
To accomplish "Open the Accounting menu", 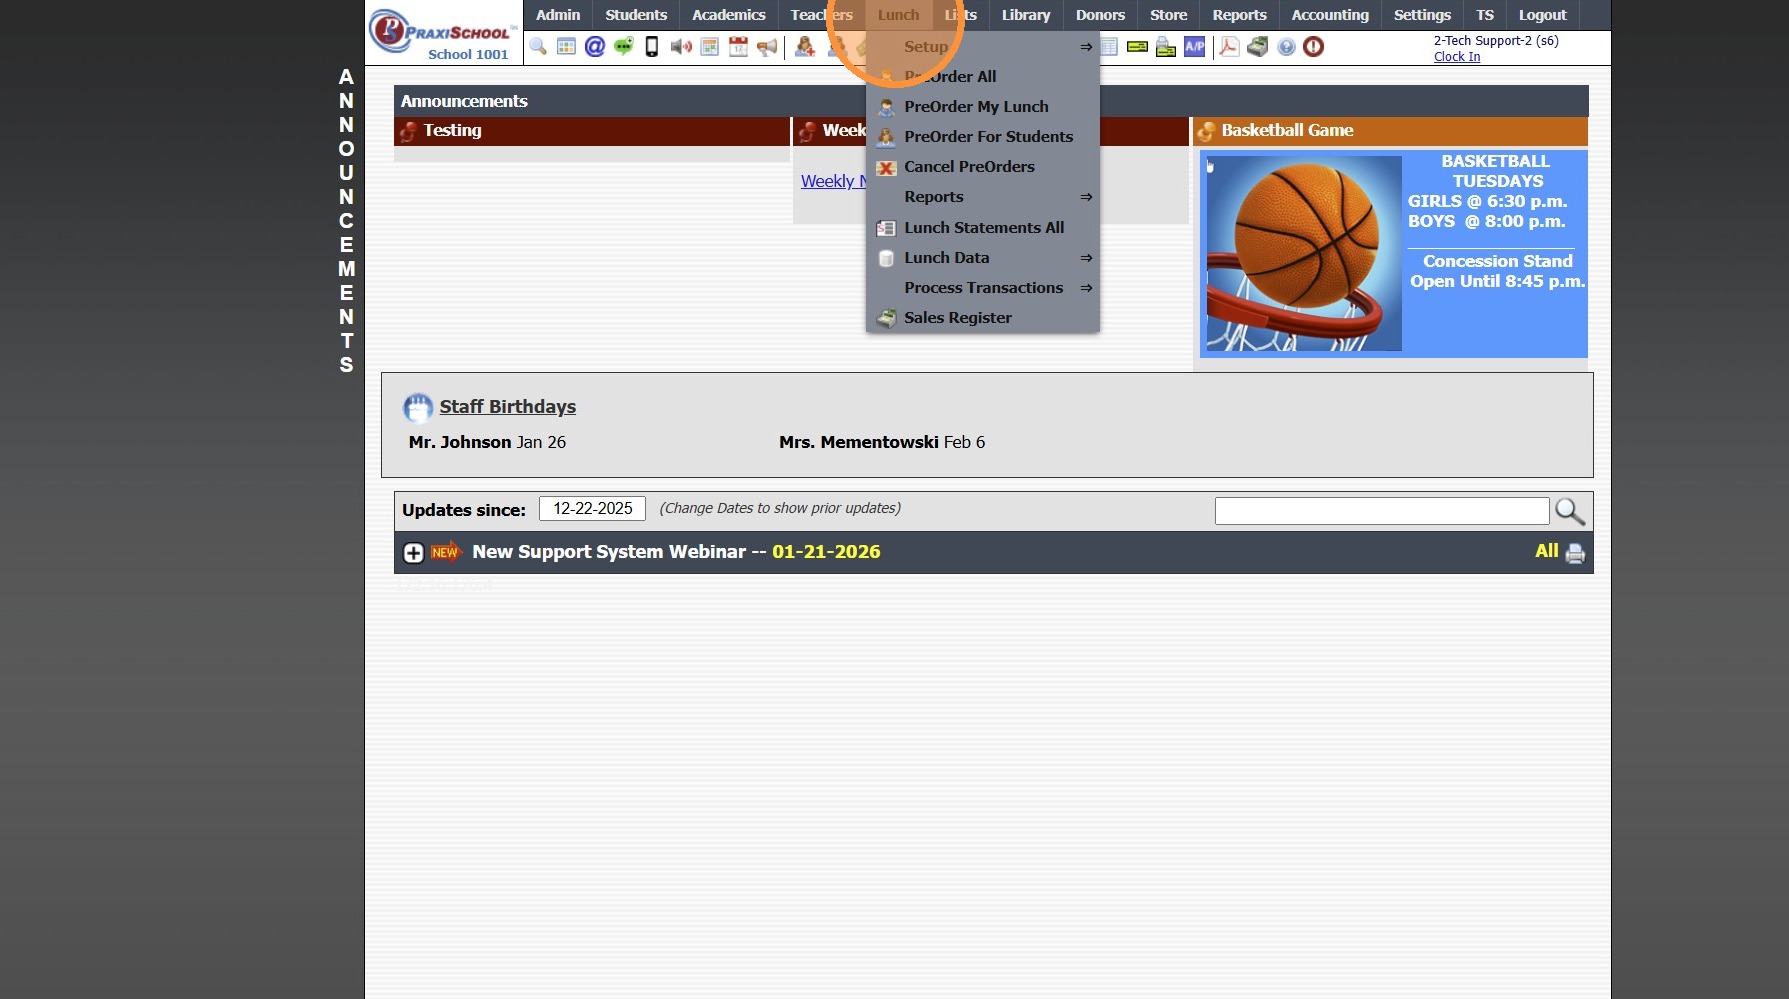I will point(1330,15).
